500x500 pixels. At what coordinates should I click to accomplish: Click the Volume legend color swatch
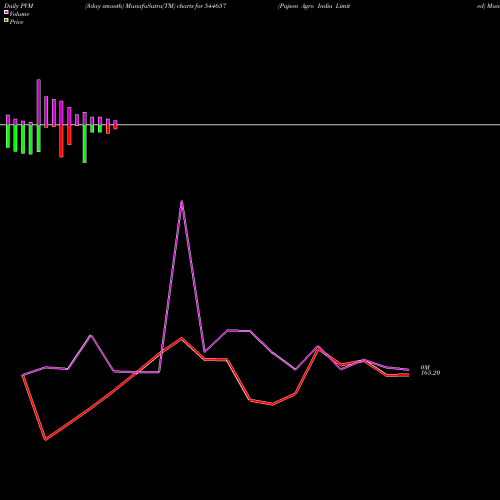point(6,12)
